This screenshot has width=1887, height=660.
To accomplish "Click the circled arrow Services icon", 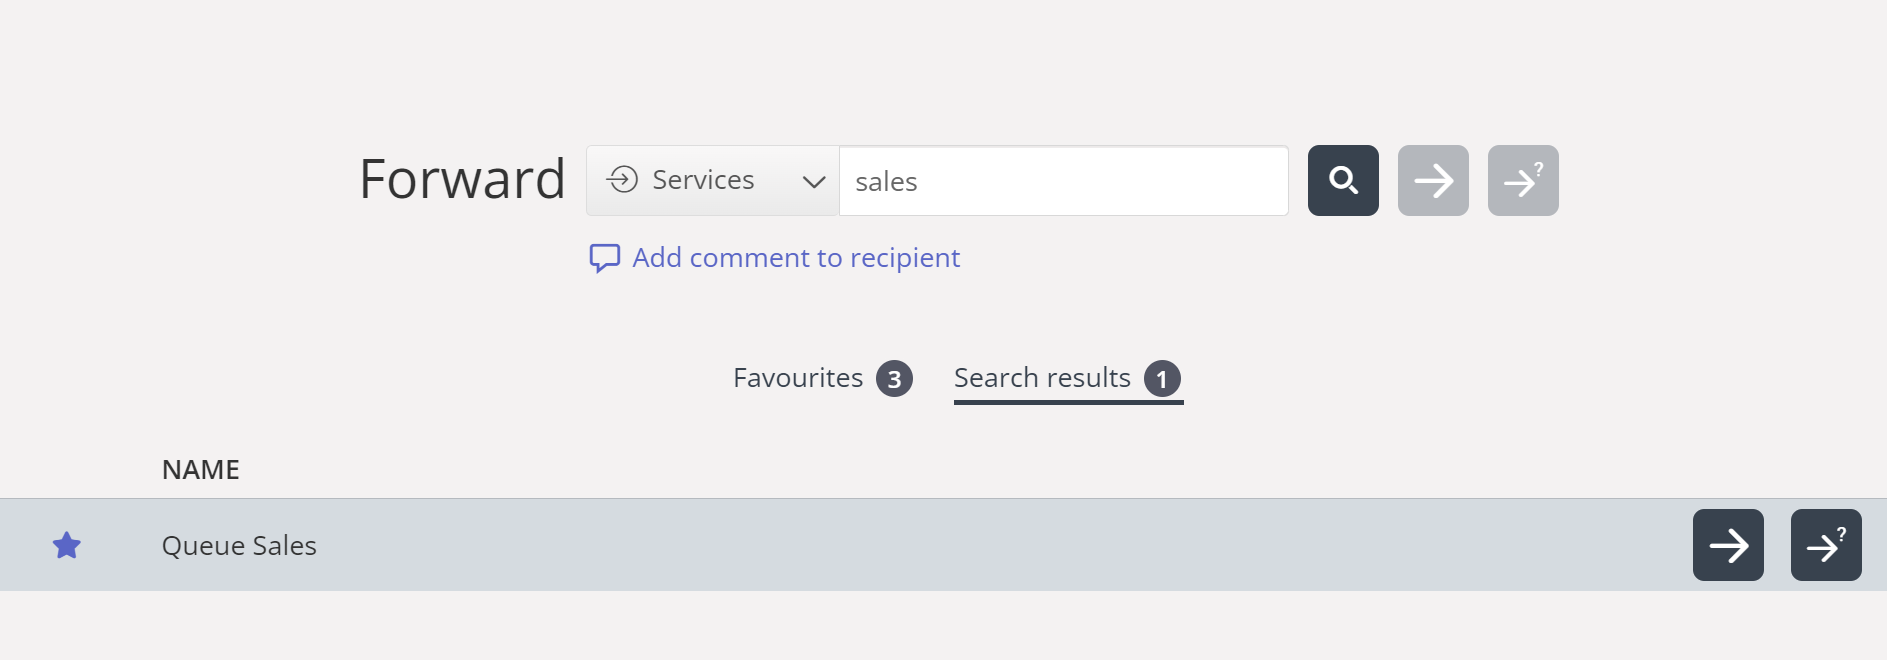I will (x=622, y=180).
